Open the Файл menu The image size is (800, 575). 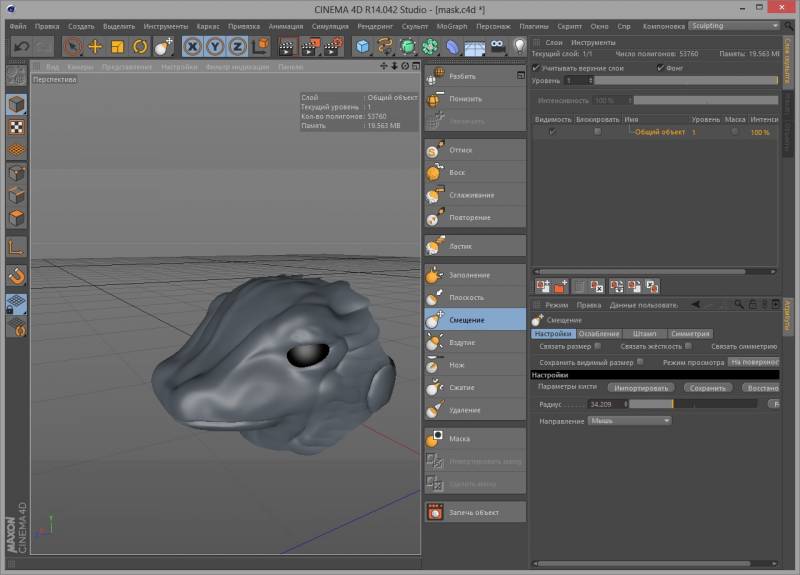coord(18,26)
